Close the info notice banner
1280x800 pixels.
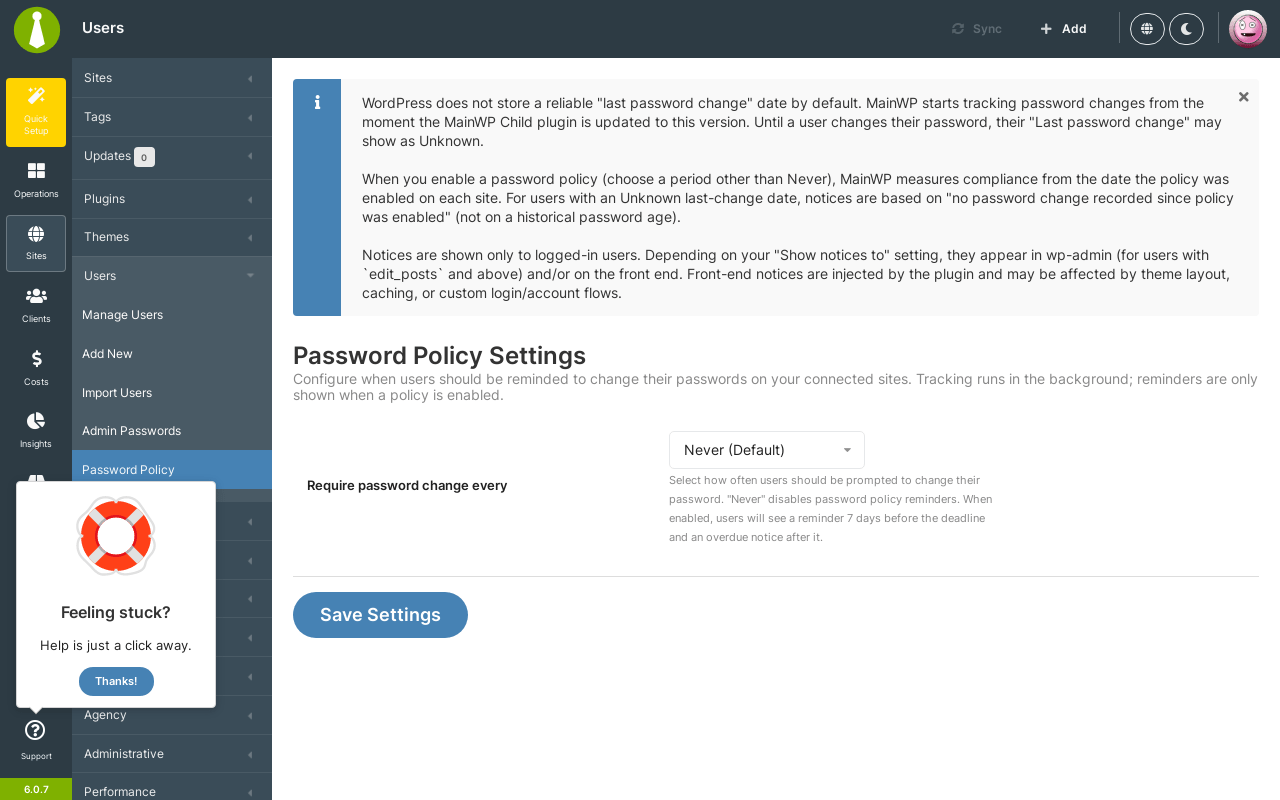coord(1244,97)
